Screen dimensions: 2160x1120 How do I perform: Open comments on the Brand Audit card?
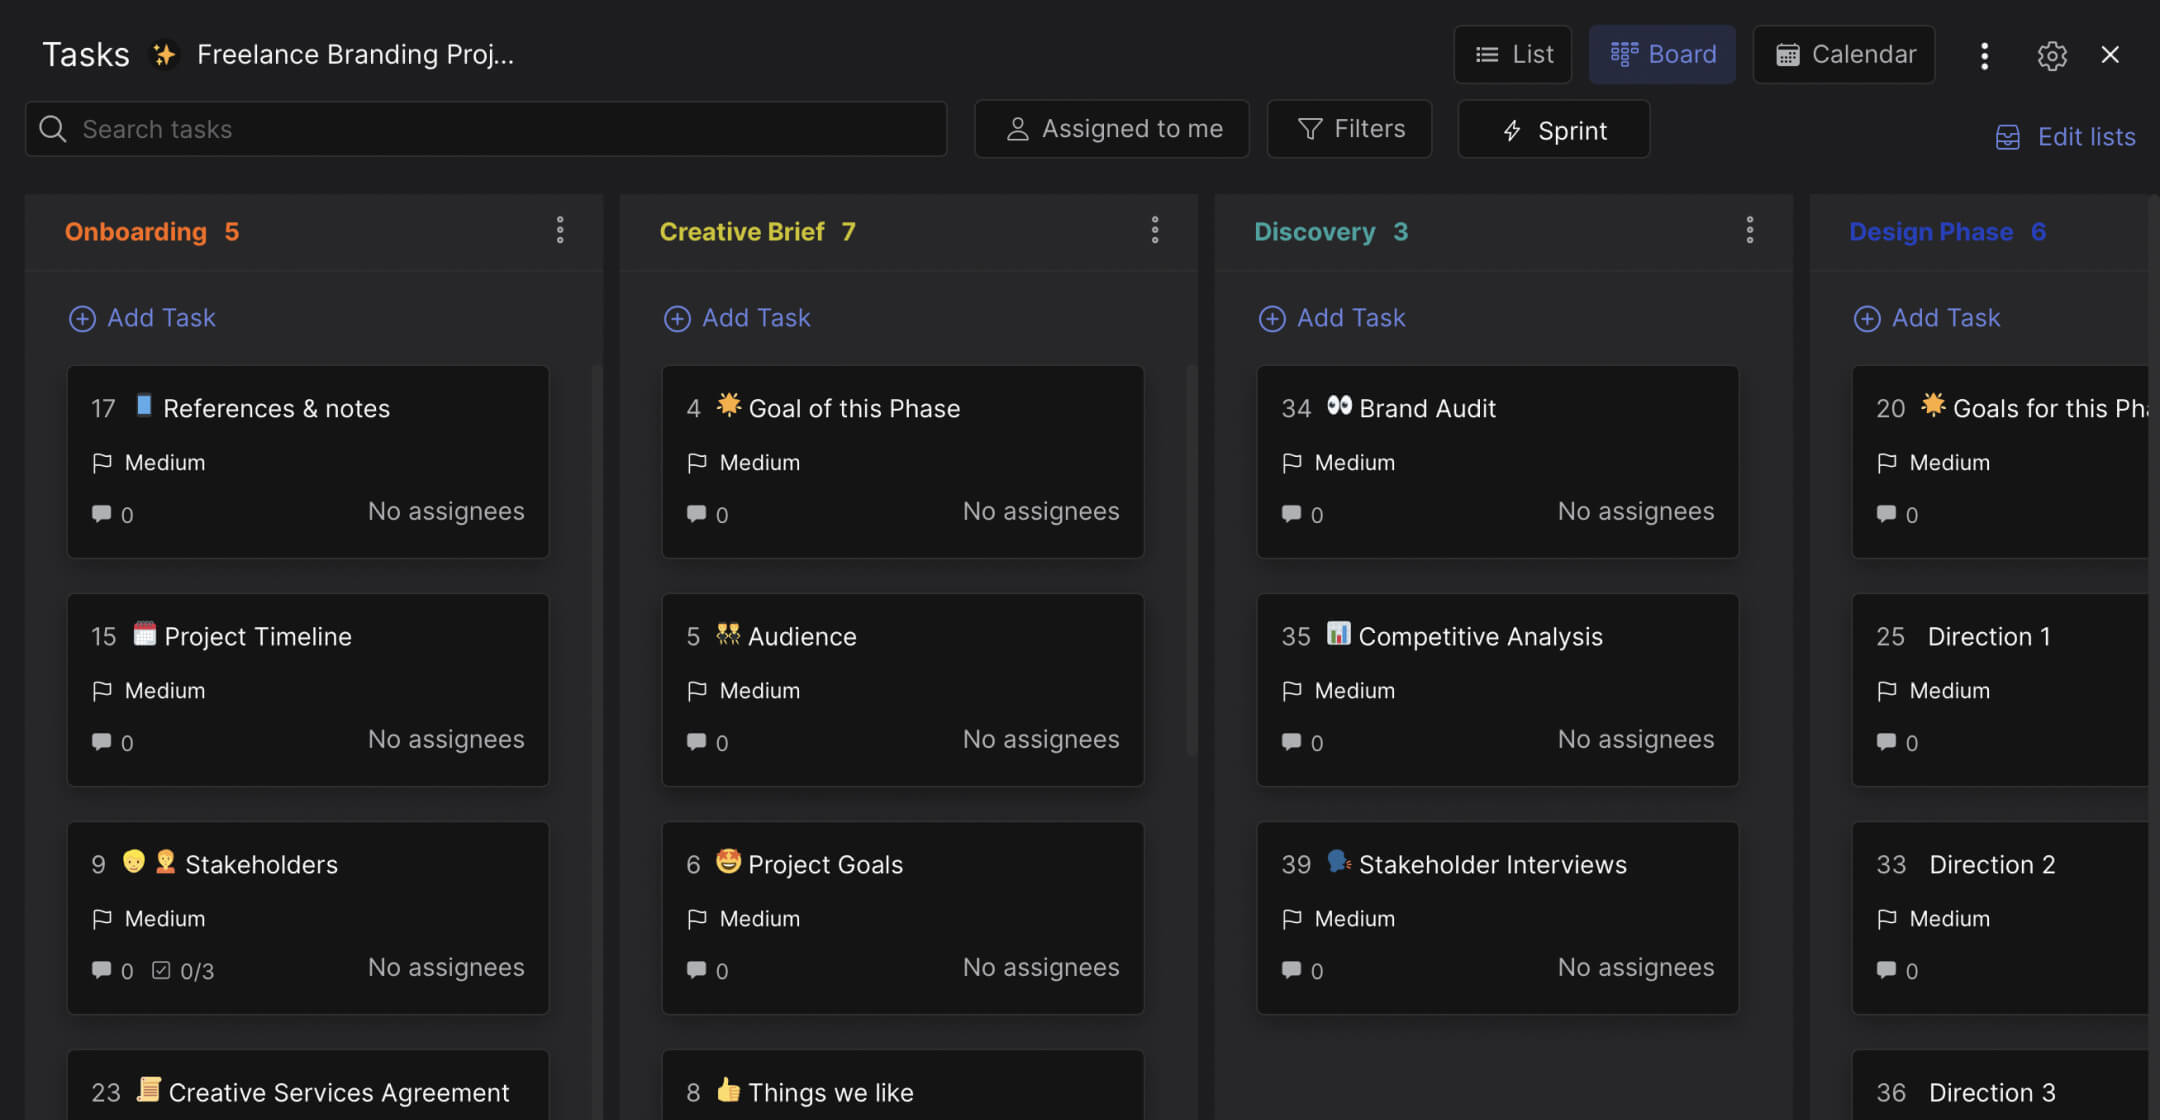pyautogui.click(x=1291, y=514)
